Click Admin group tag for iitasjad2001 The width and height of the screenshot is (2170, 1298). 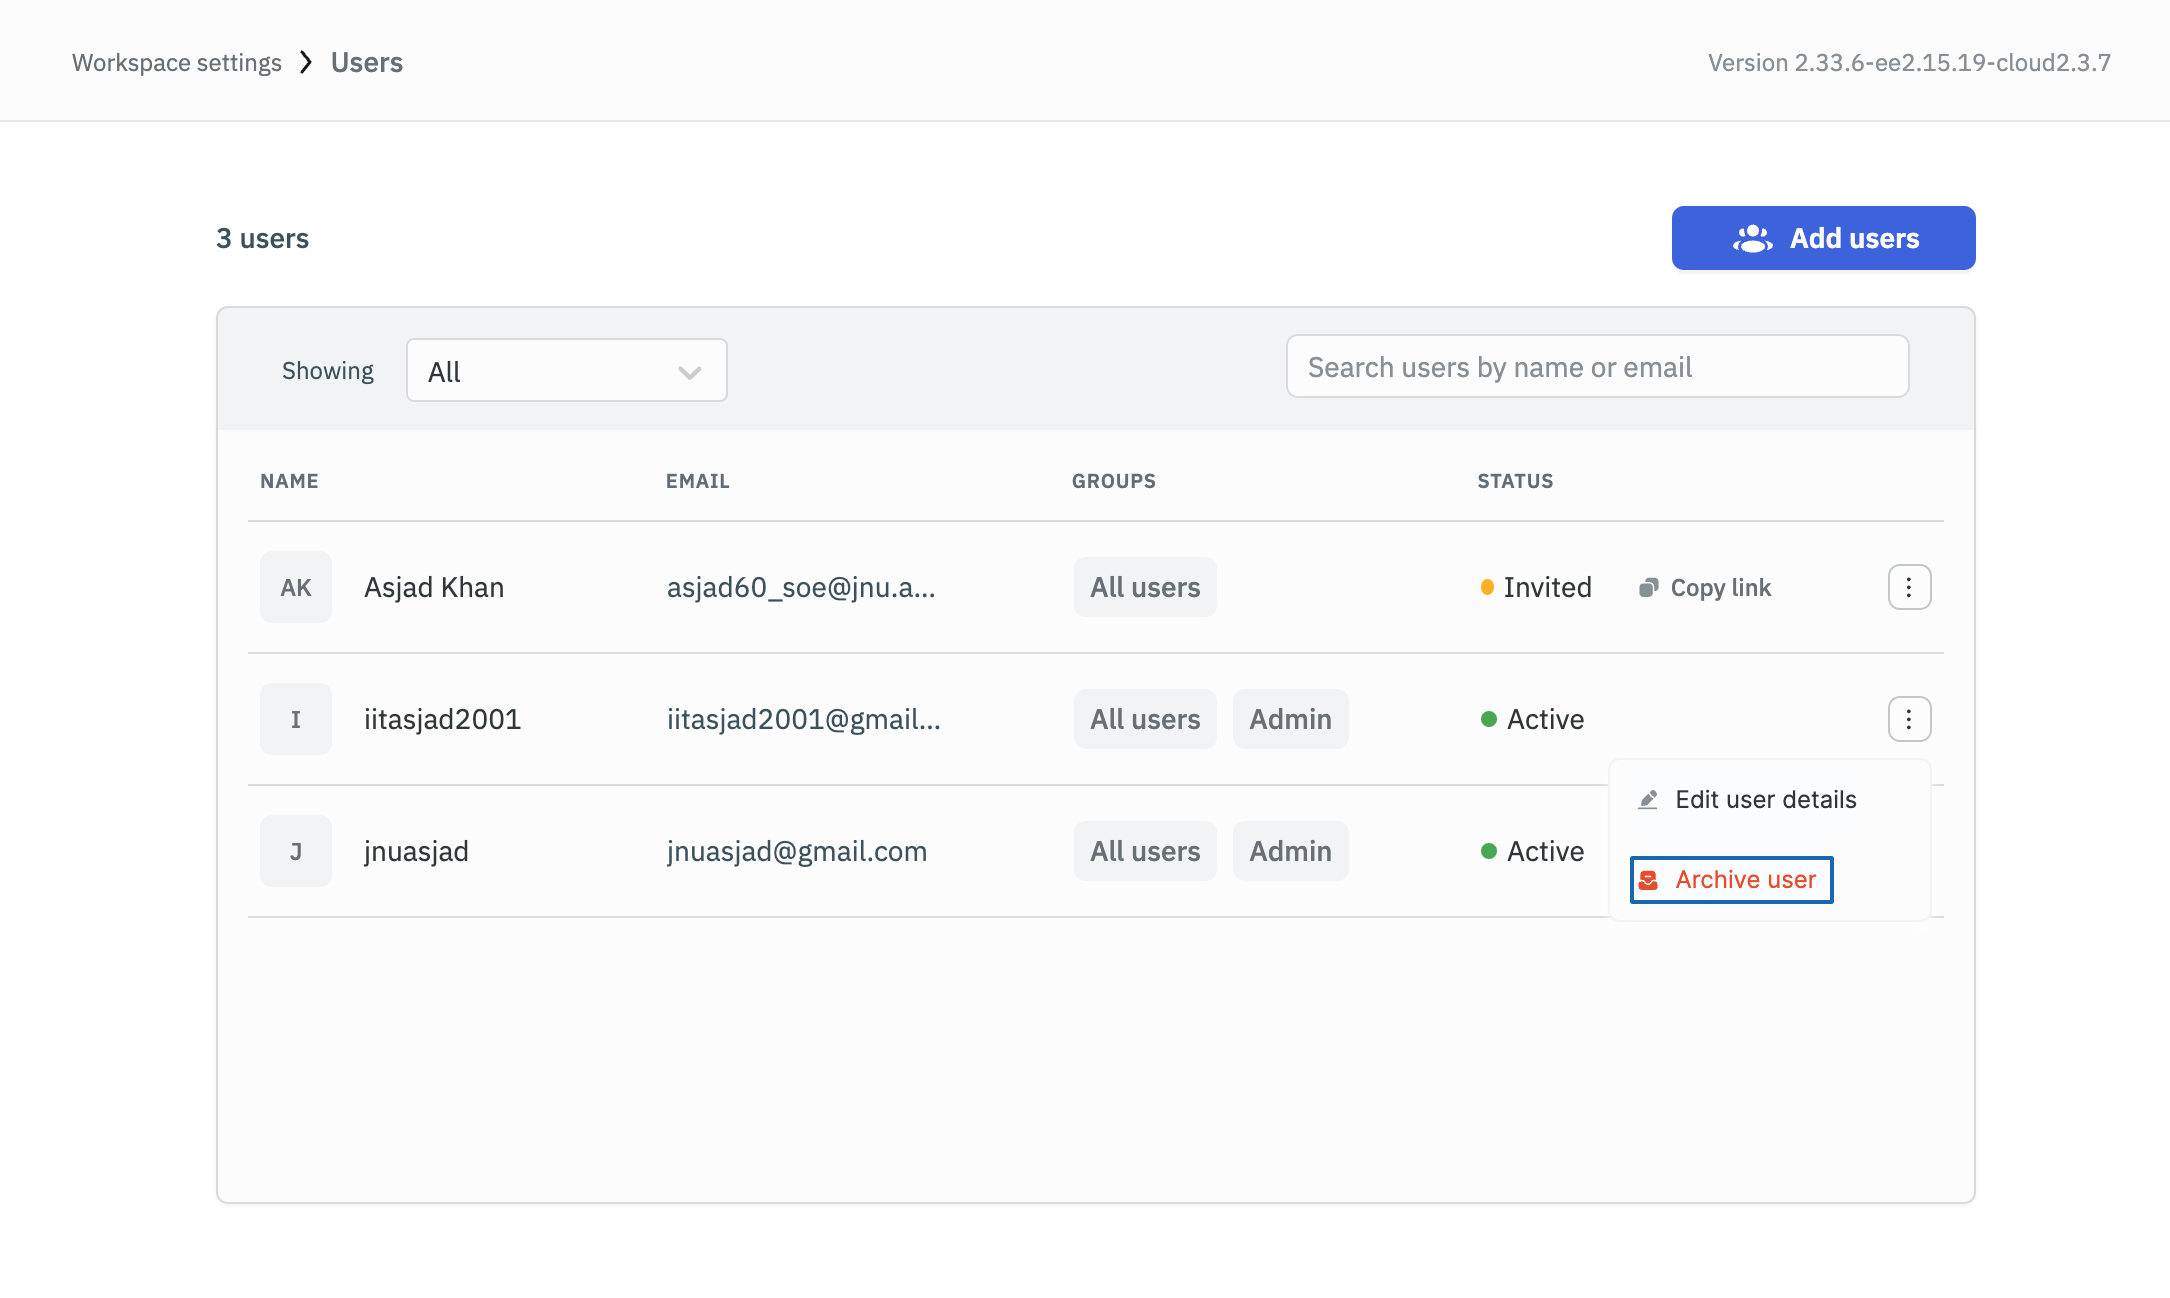(1290, 719)
